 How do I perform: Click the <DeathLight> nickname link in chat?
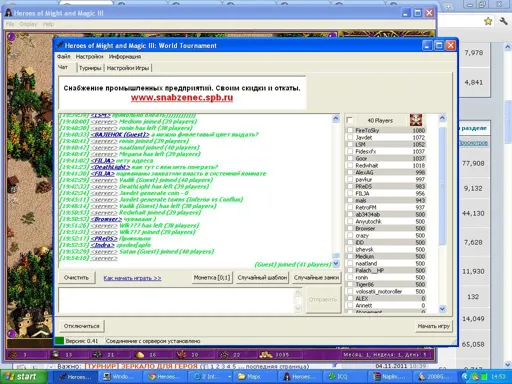(110, 167)
